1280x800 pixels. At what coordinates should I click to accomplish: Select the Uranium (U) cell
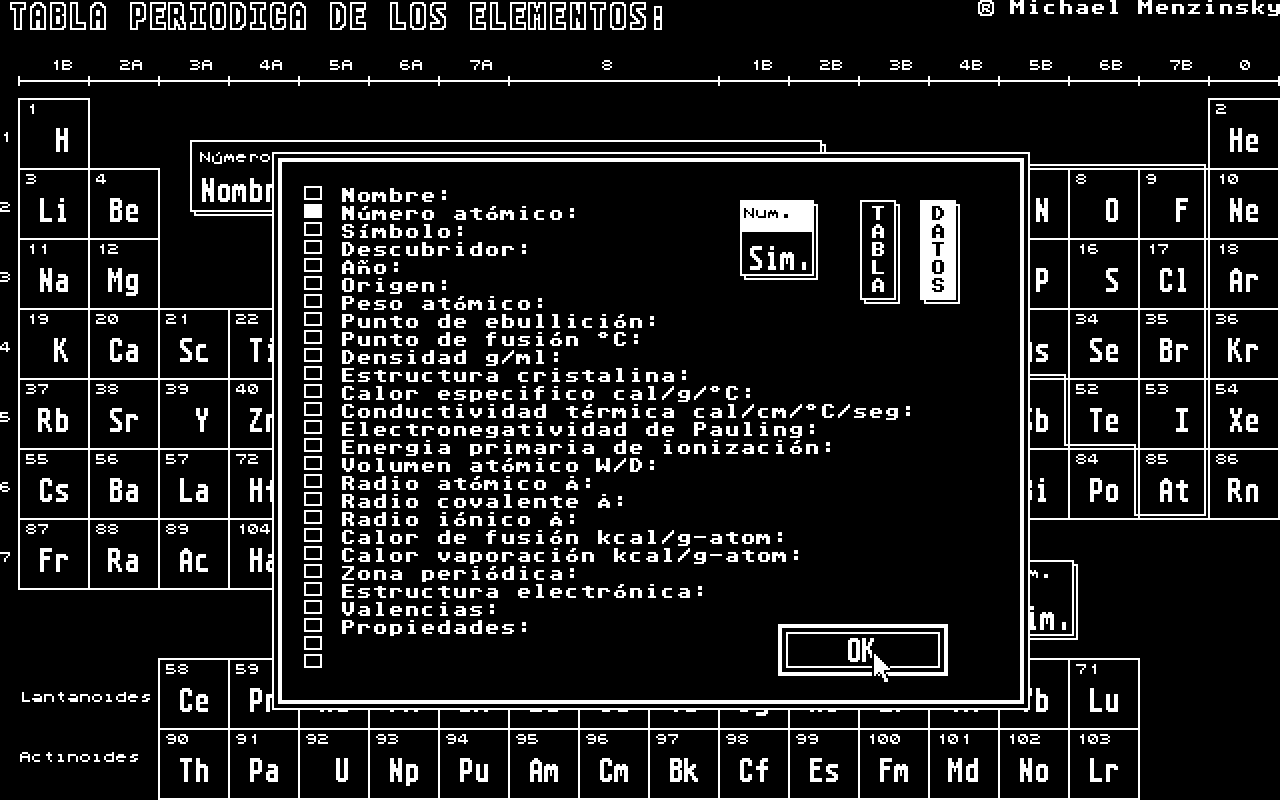(334, 764)
